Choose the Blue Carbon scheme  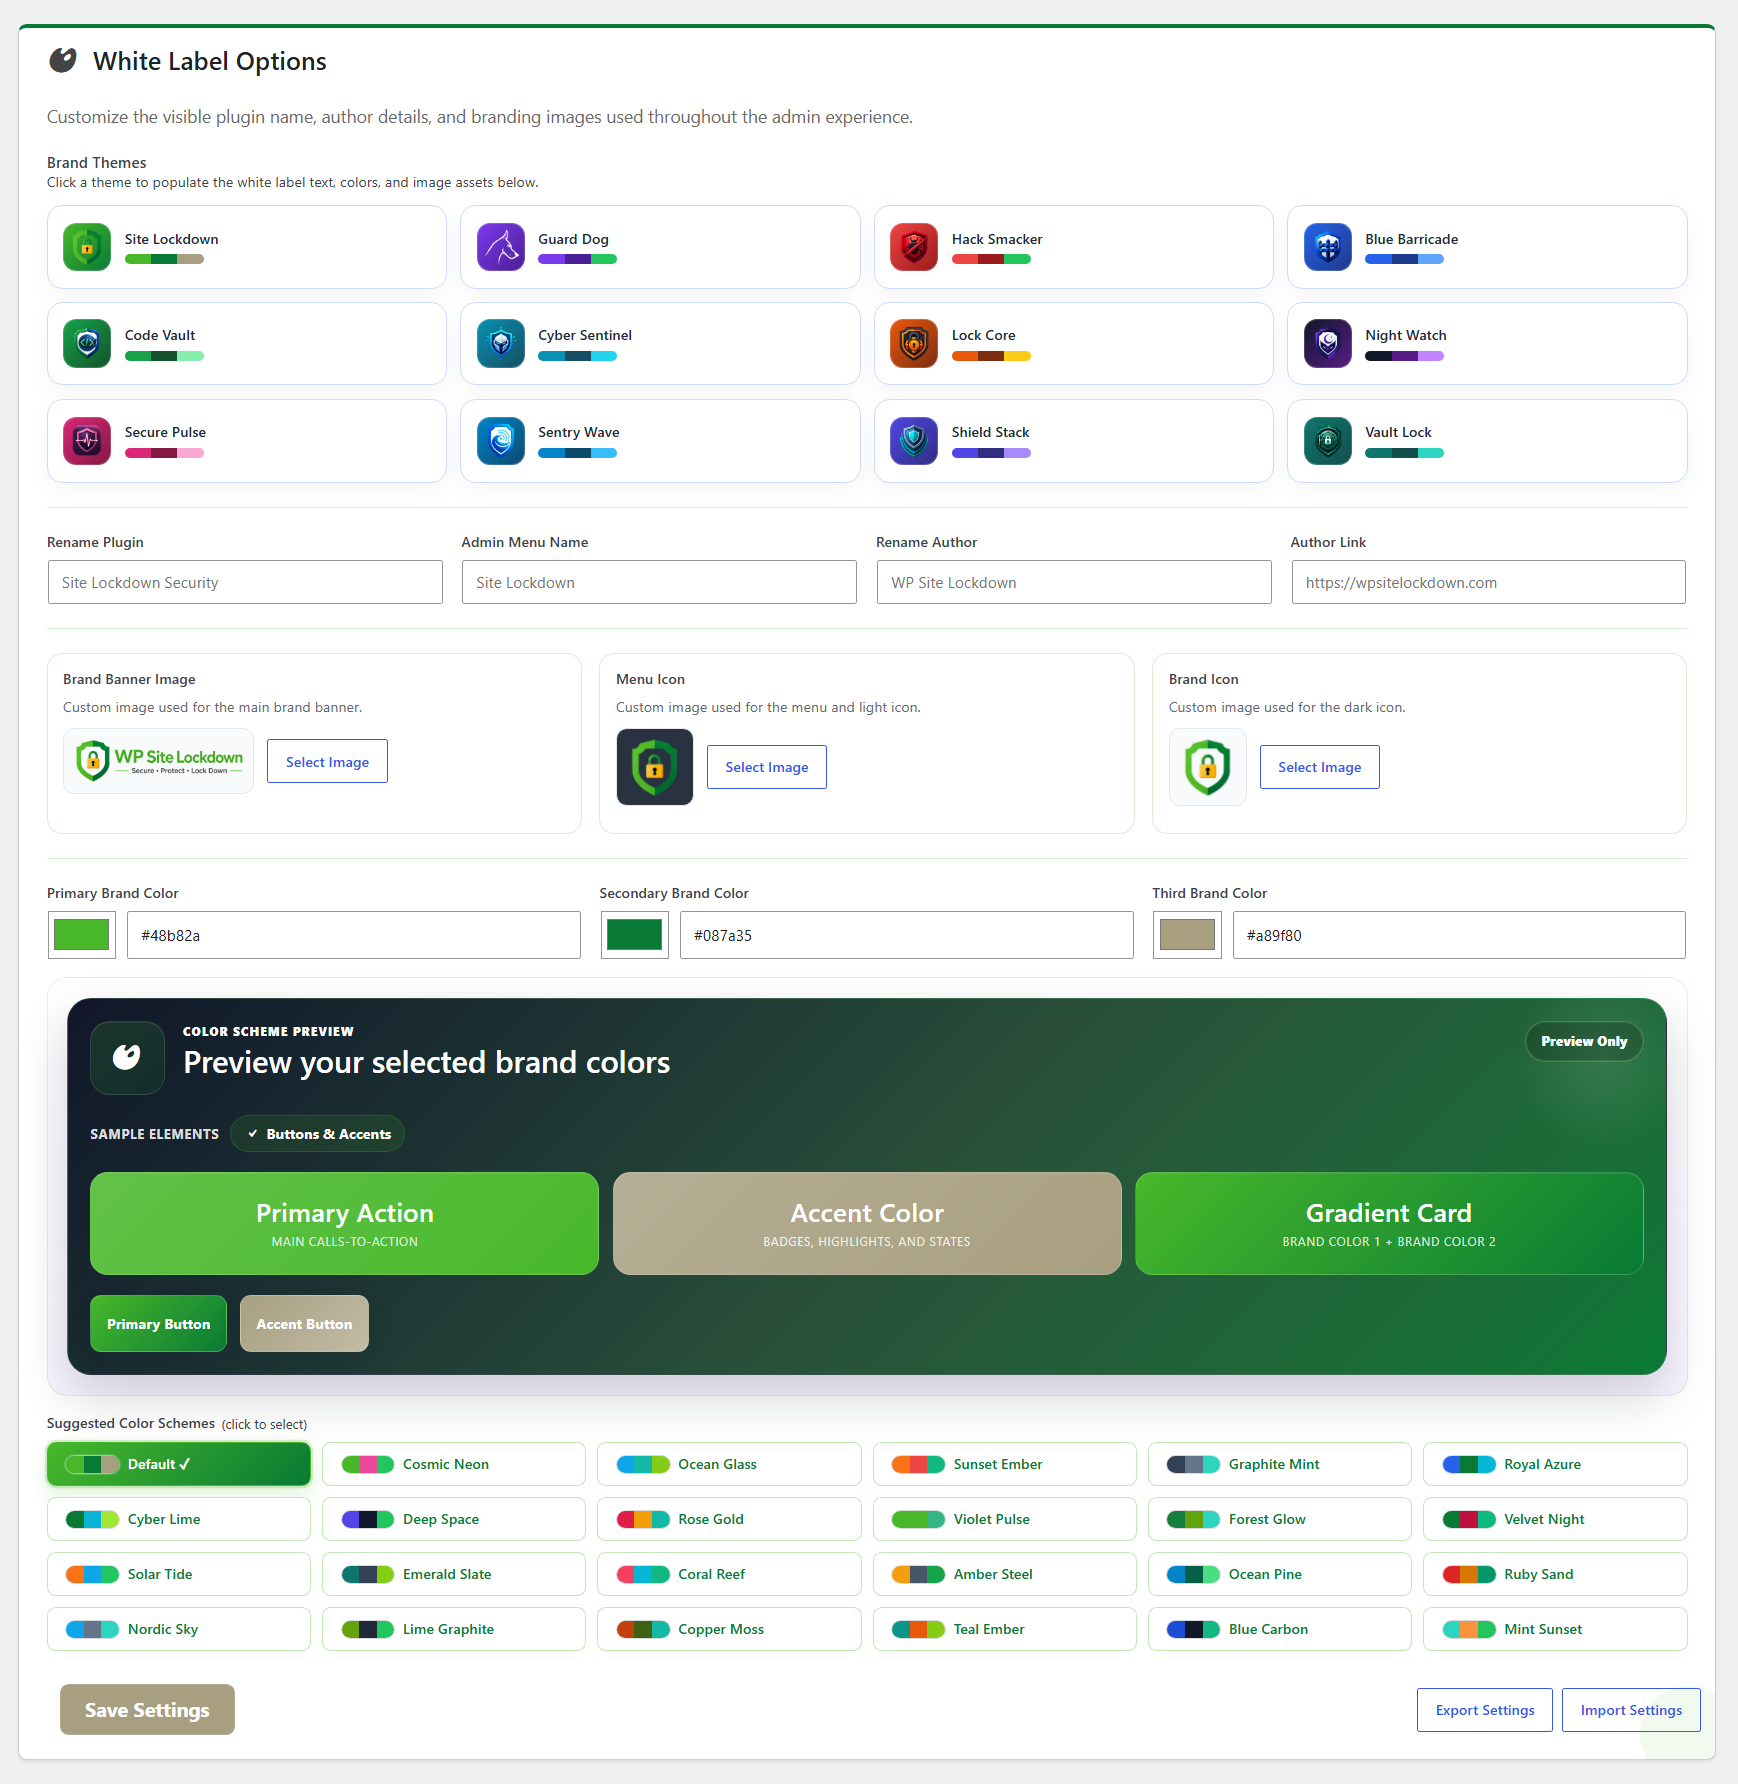tap(1280, 1629)
